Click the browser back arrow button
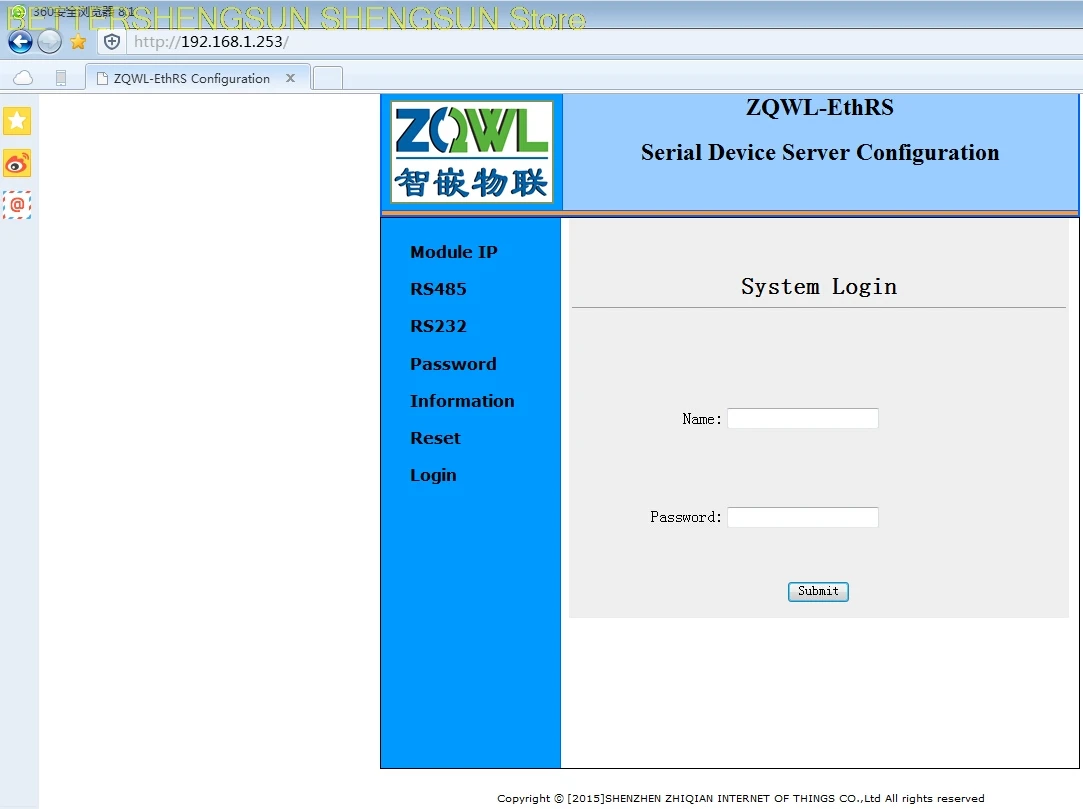The width and height of the screenshot is (1083, 809). pos(20,42)
